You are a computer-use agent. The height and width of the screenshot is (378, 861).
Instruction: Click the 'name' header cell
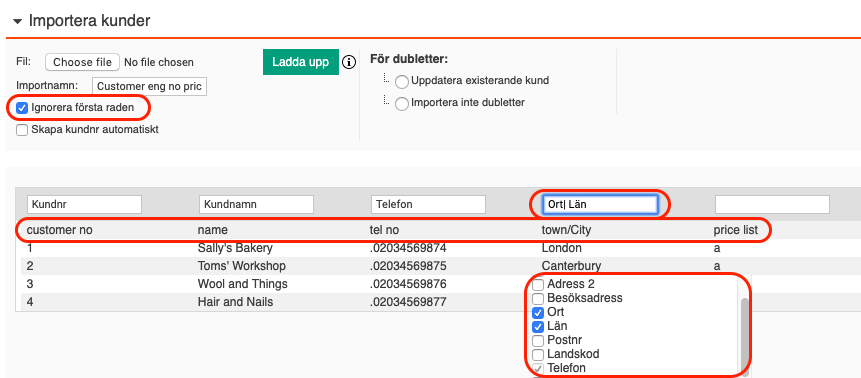click(x=213, y=230)
